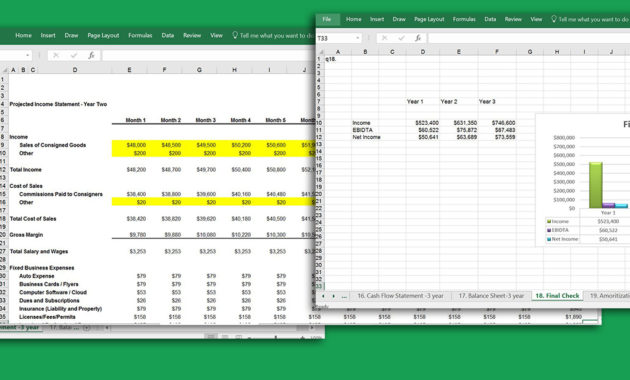Open View tab in right Excel window
Viewport: 630px width, 380px height.
[536, 19]
